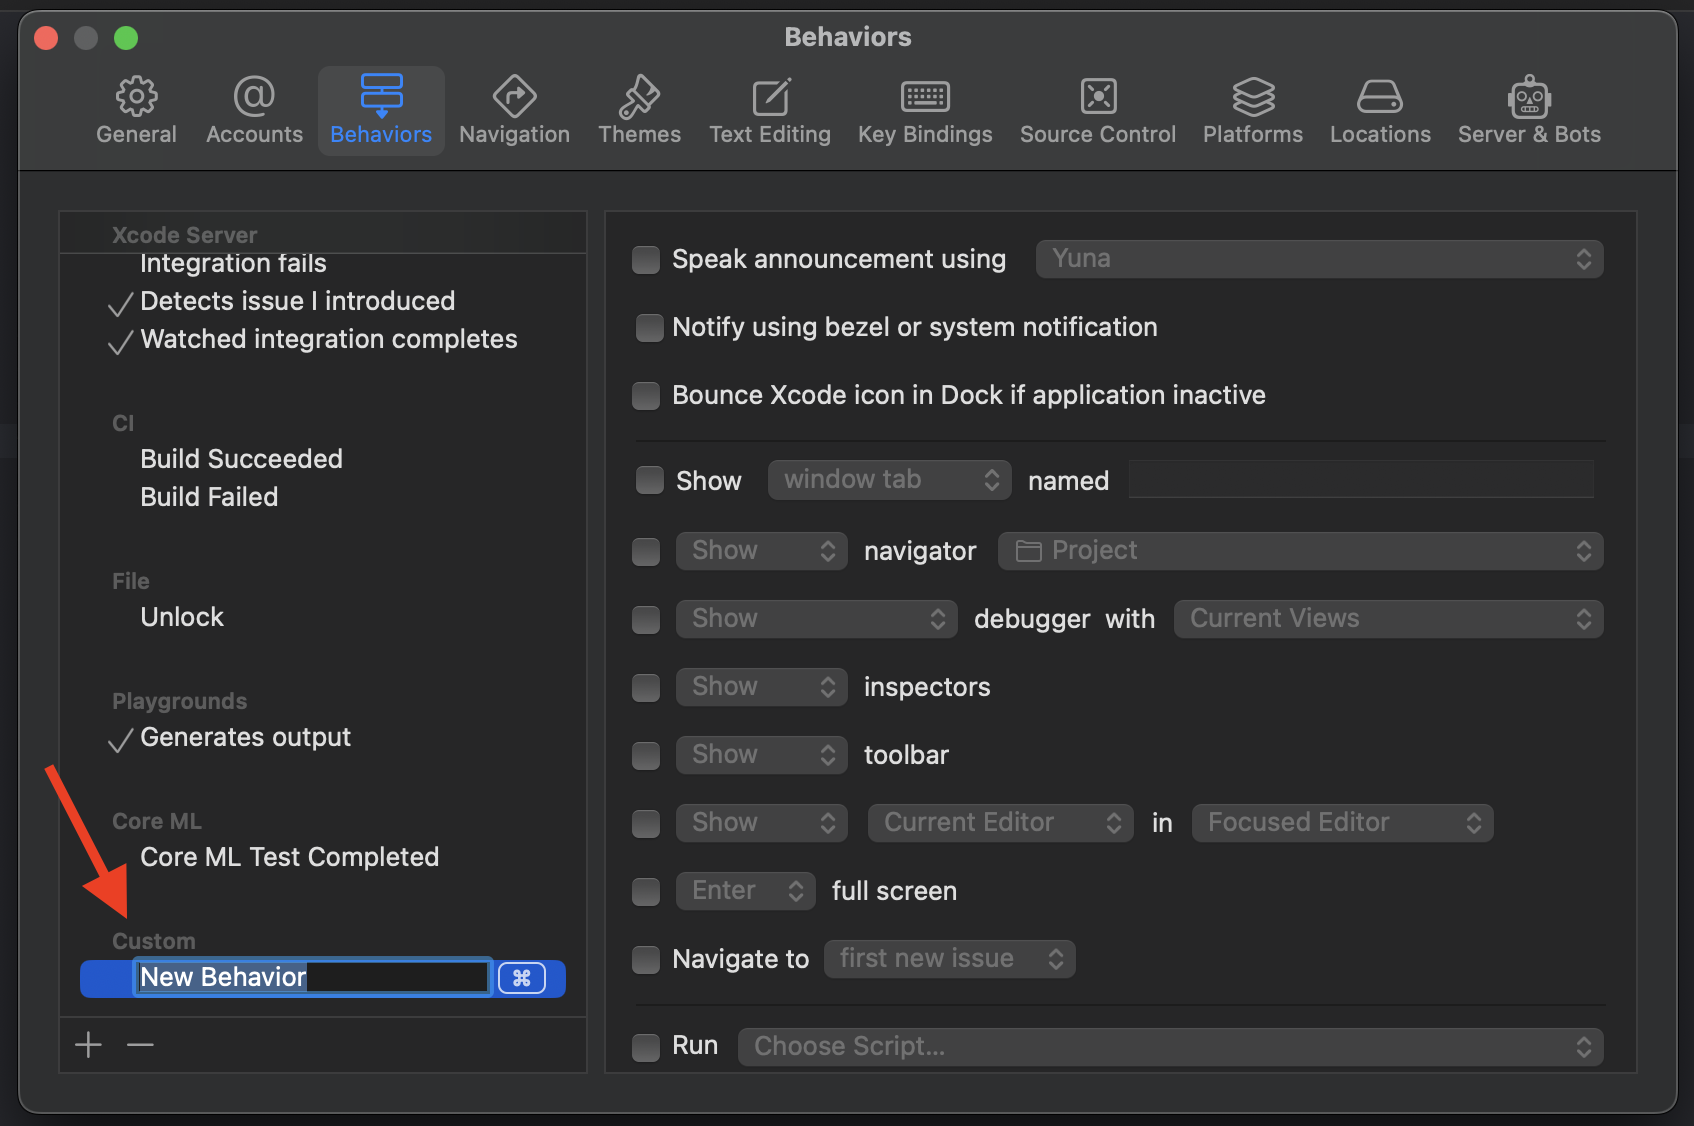The width and height of the screenshot is (1694, 1126).
Task: Open the Platforms stack icon
Action: (x=1253, y=97)
